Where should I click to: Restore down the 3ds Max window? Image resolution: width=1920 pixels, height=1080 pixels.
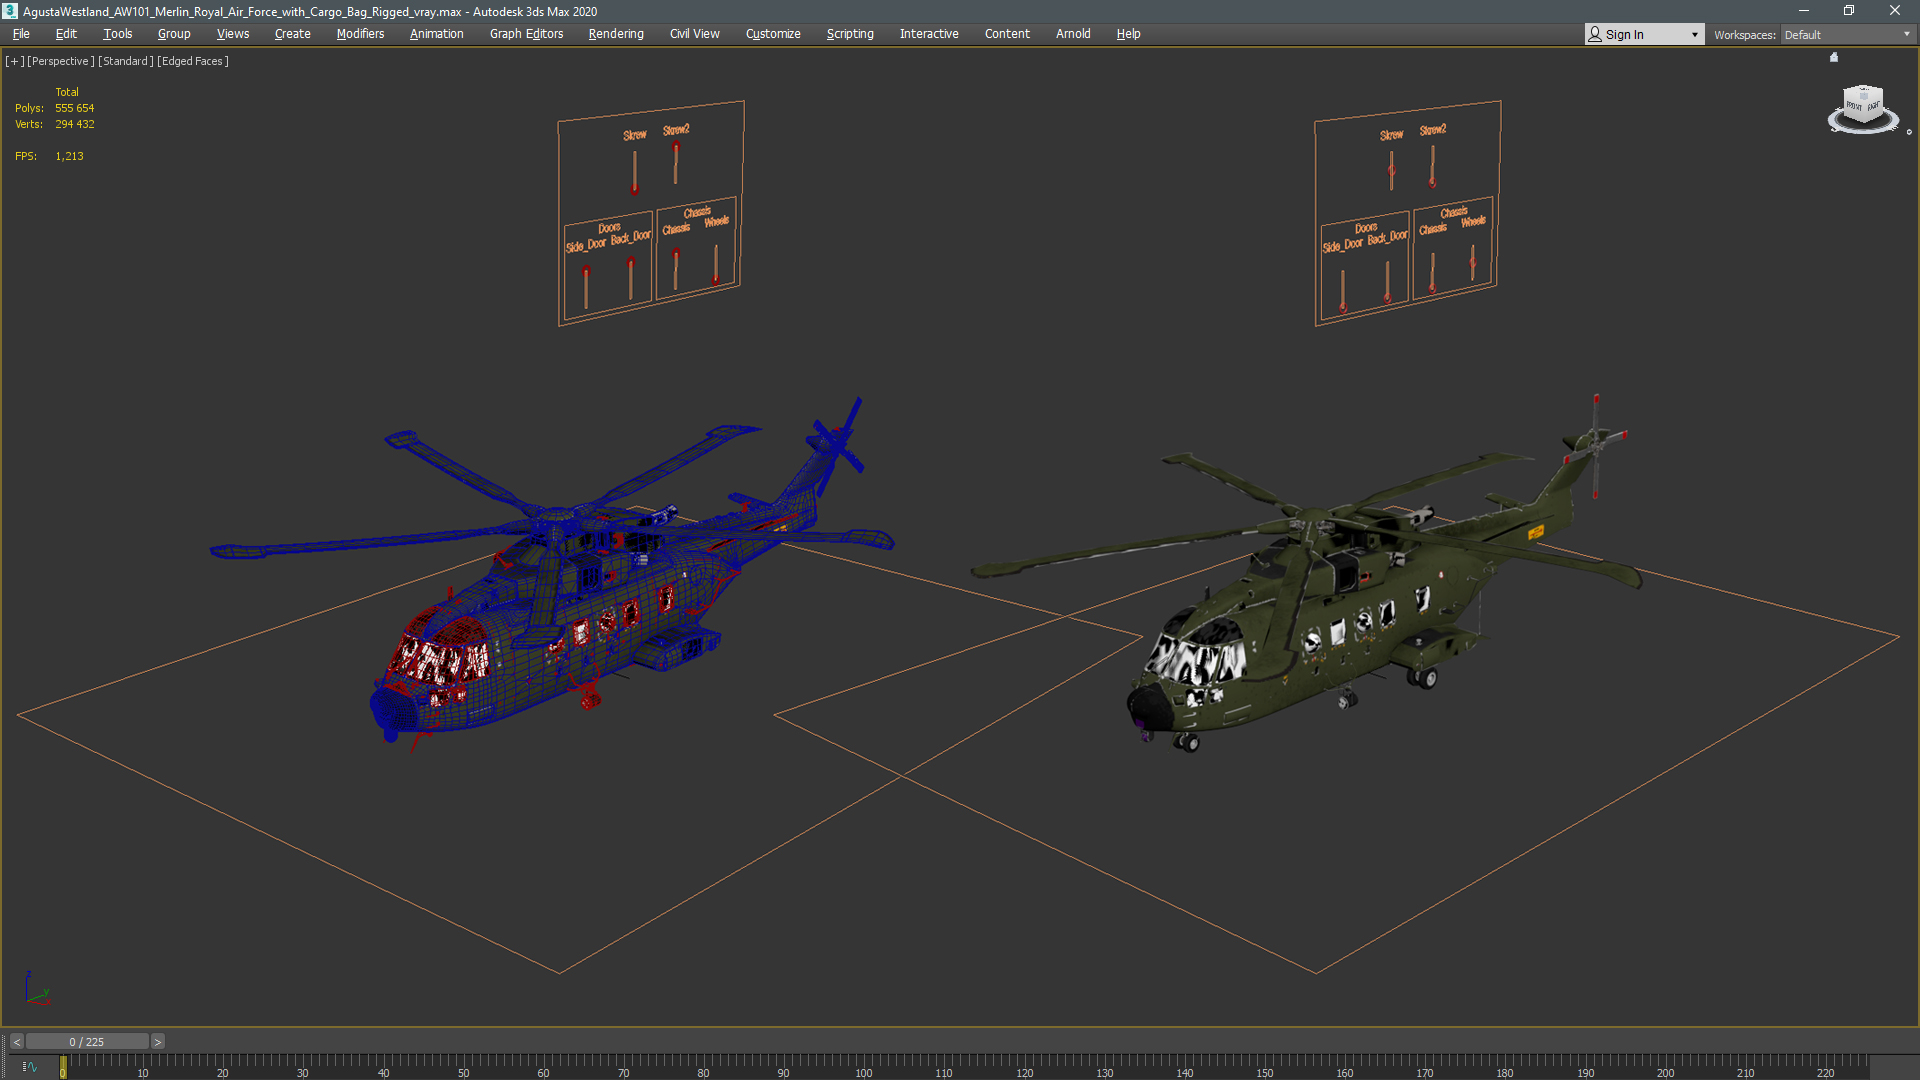[x=1849, y=11]
